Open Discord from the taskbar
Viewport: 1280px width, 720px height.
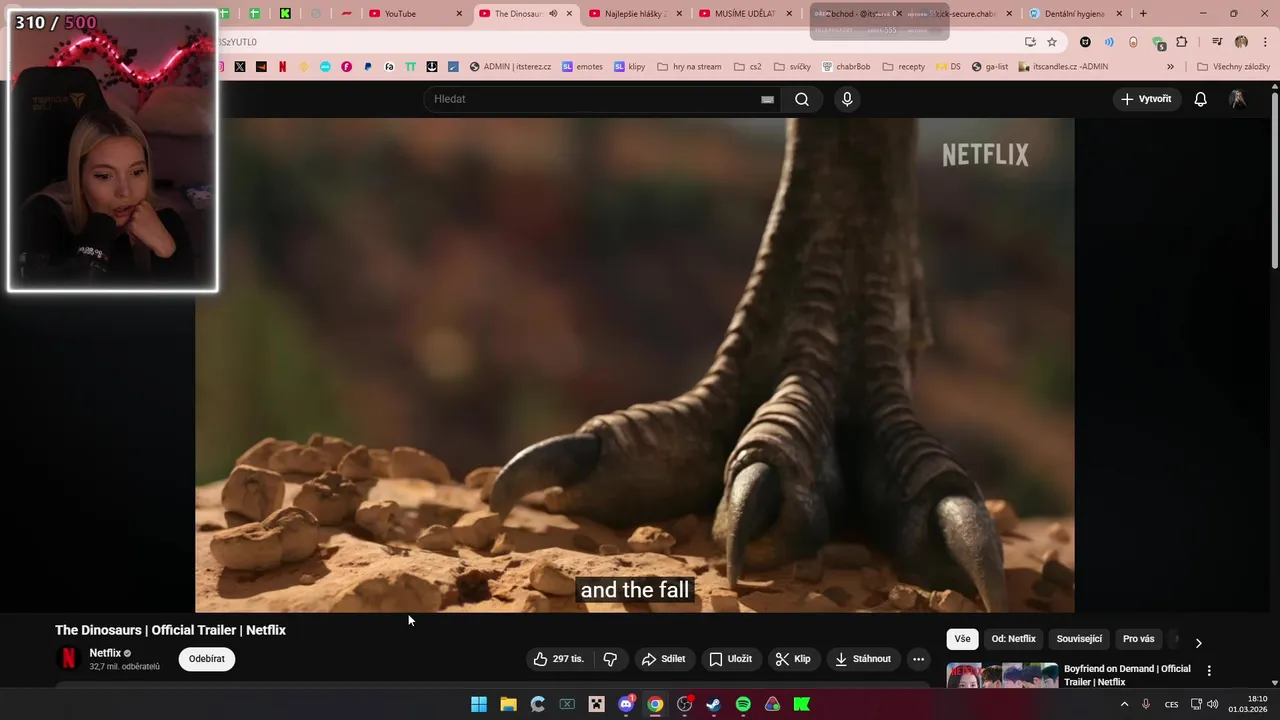[626, 704]
